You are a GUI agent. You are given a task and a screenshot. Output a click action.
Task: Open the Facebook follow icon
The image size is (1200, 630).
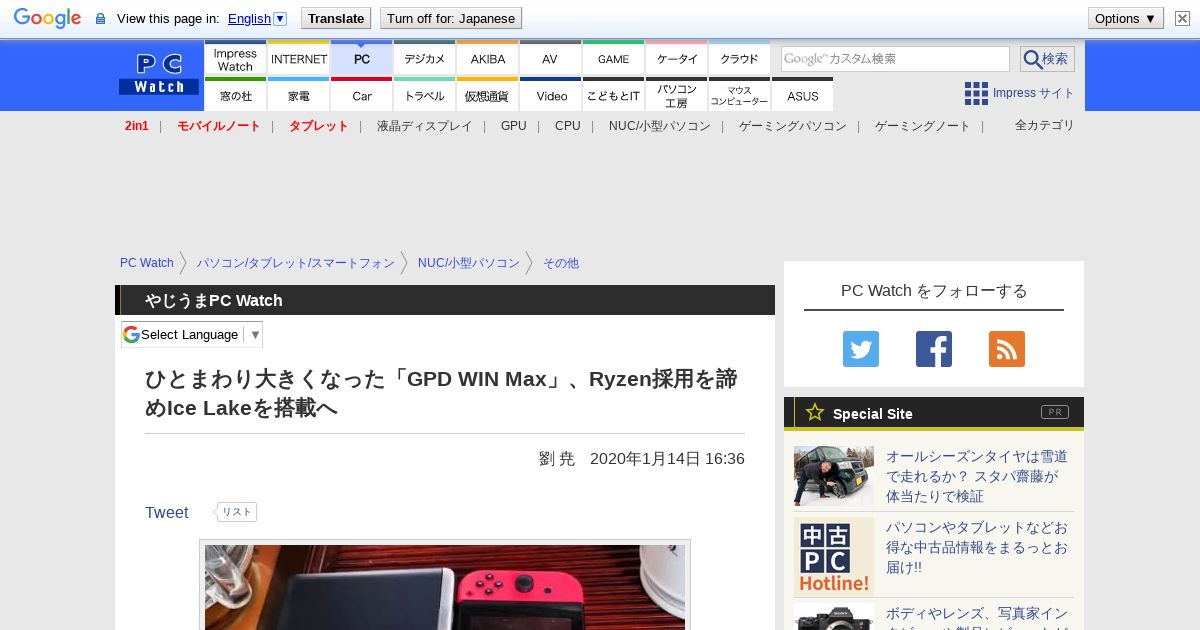click(934, 349)
